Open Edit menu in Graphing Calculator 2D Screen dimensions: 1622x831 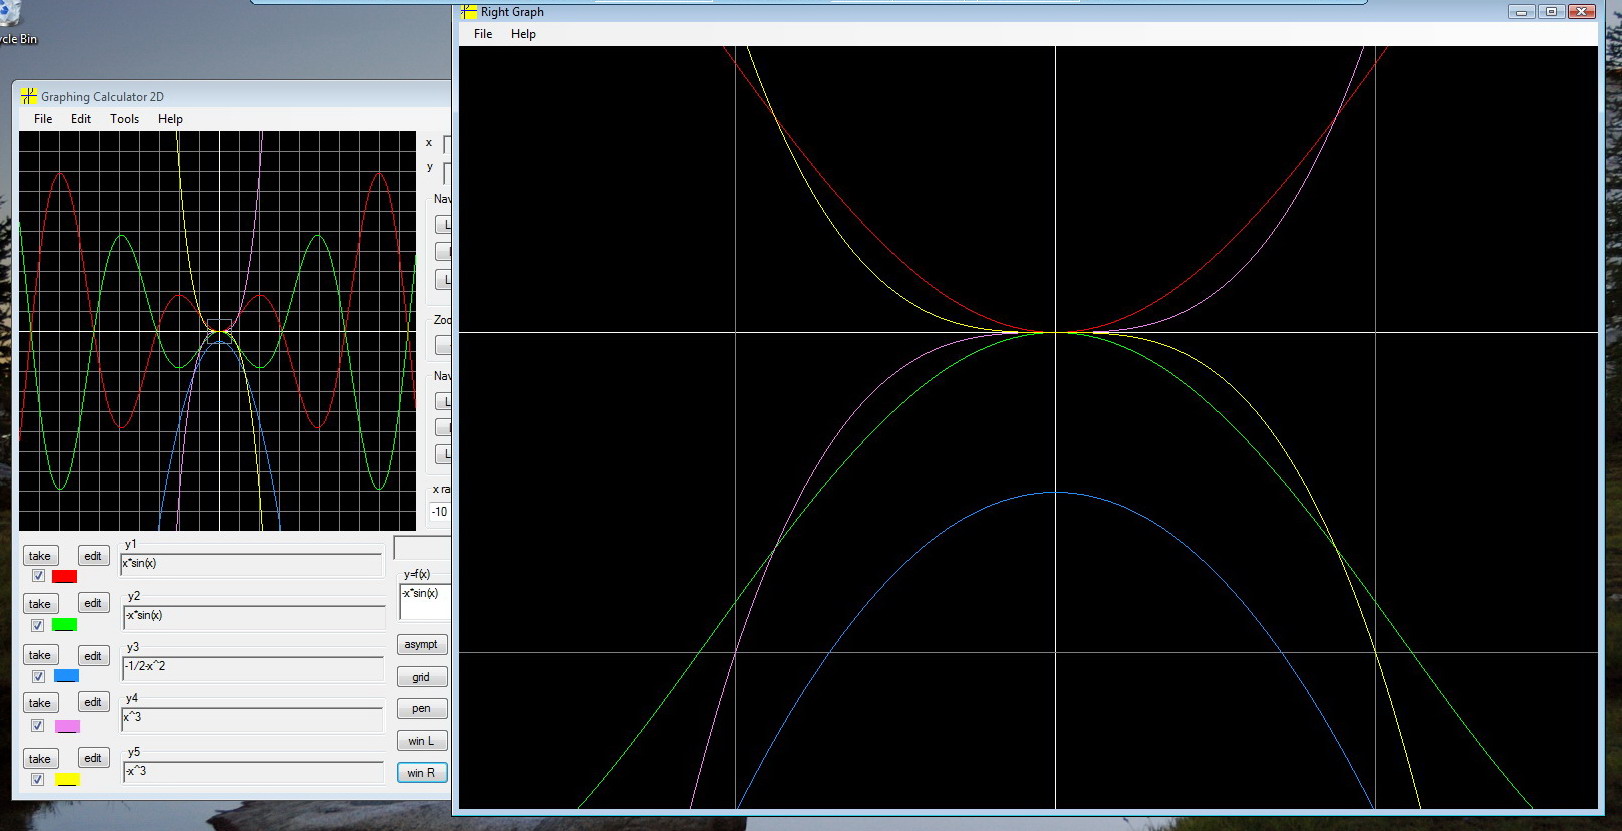pyautogui.click(x=81, y=118)
